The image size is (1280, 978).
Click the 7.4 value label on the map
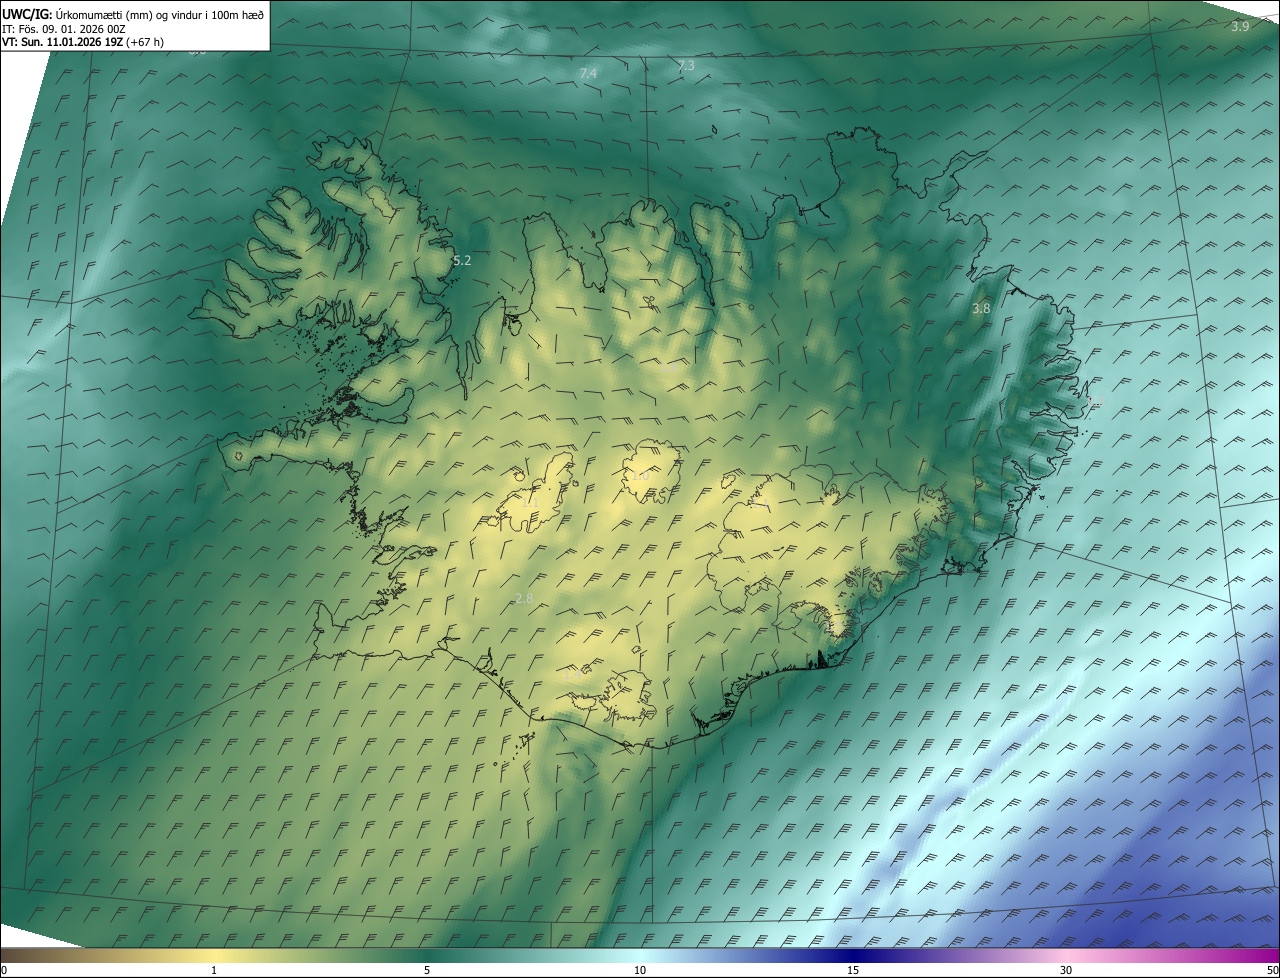tap(588, 74)
